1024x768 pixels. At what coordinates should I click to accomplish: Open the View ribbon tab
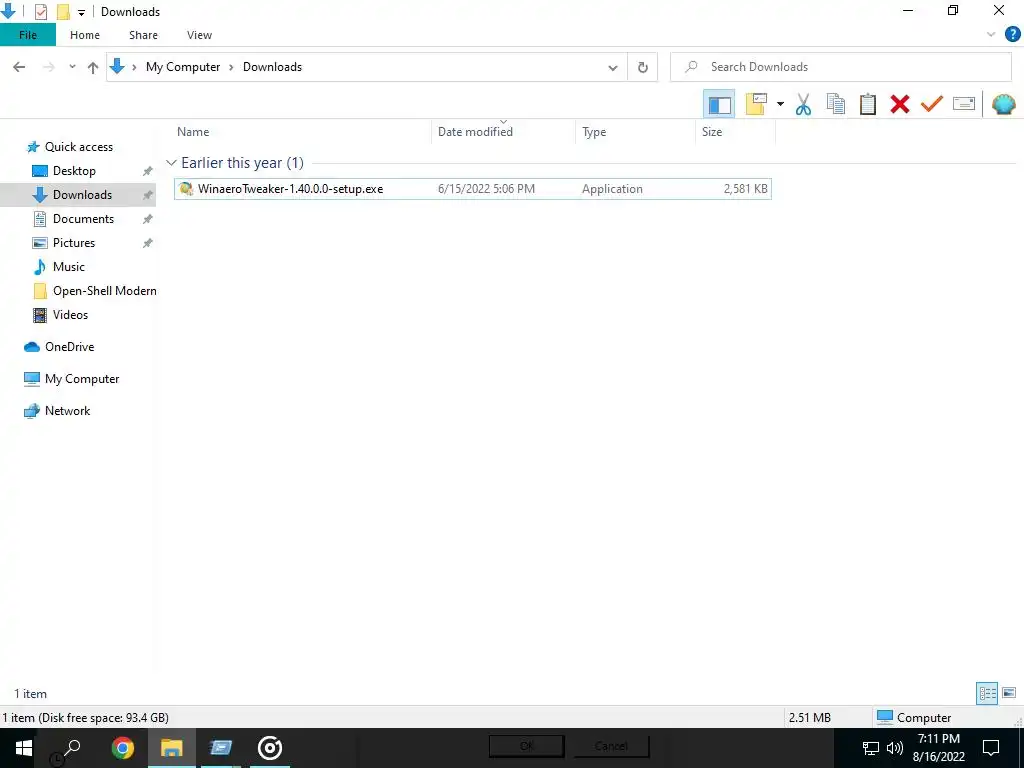coord(199,35)
